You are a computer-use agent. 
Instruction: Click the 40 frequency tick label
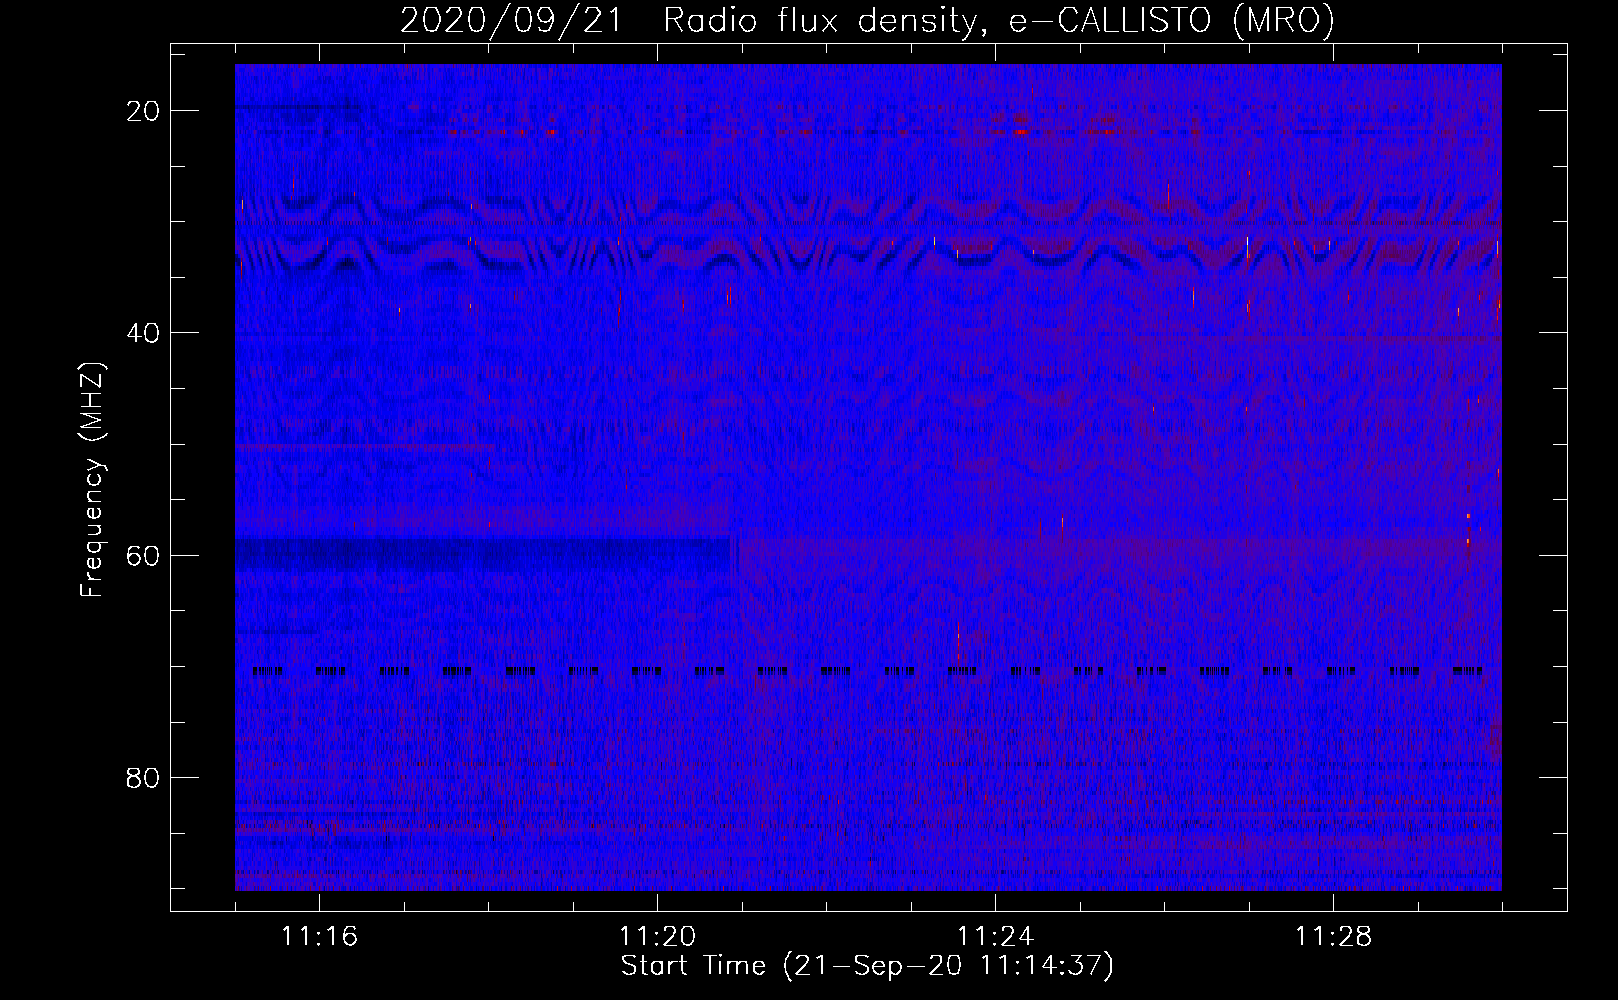tap(144, 333)
